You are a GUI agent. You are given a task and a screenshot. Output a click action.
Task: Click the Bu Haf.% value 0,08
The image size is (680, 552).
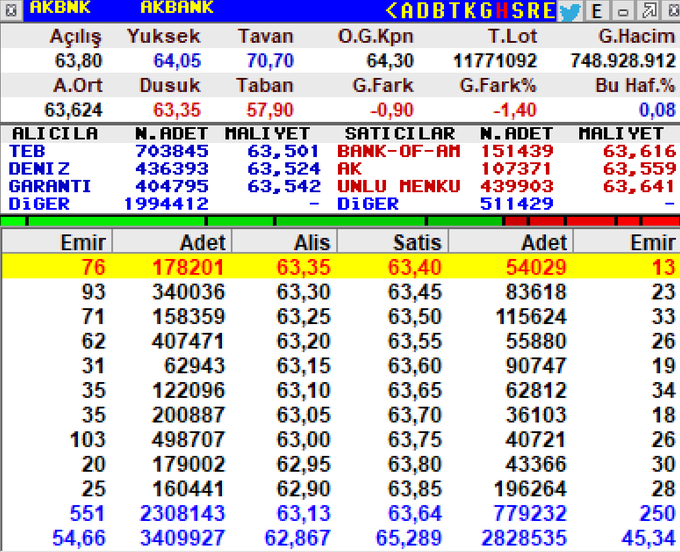pos(657,110)
